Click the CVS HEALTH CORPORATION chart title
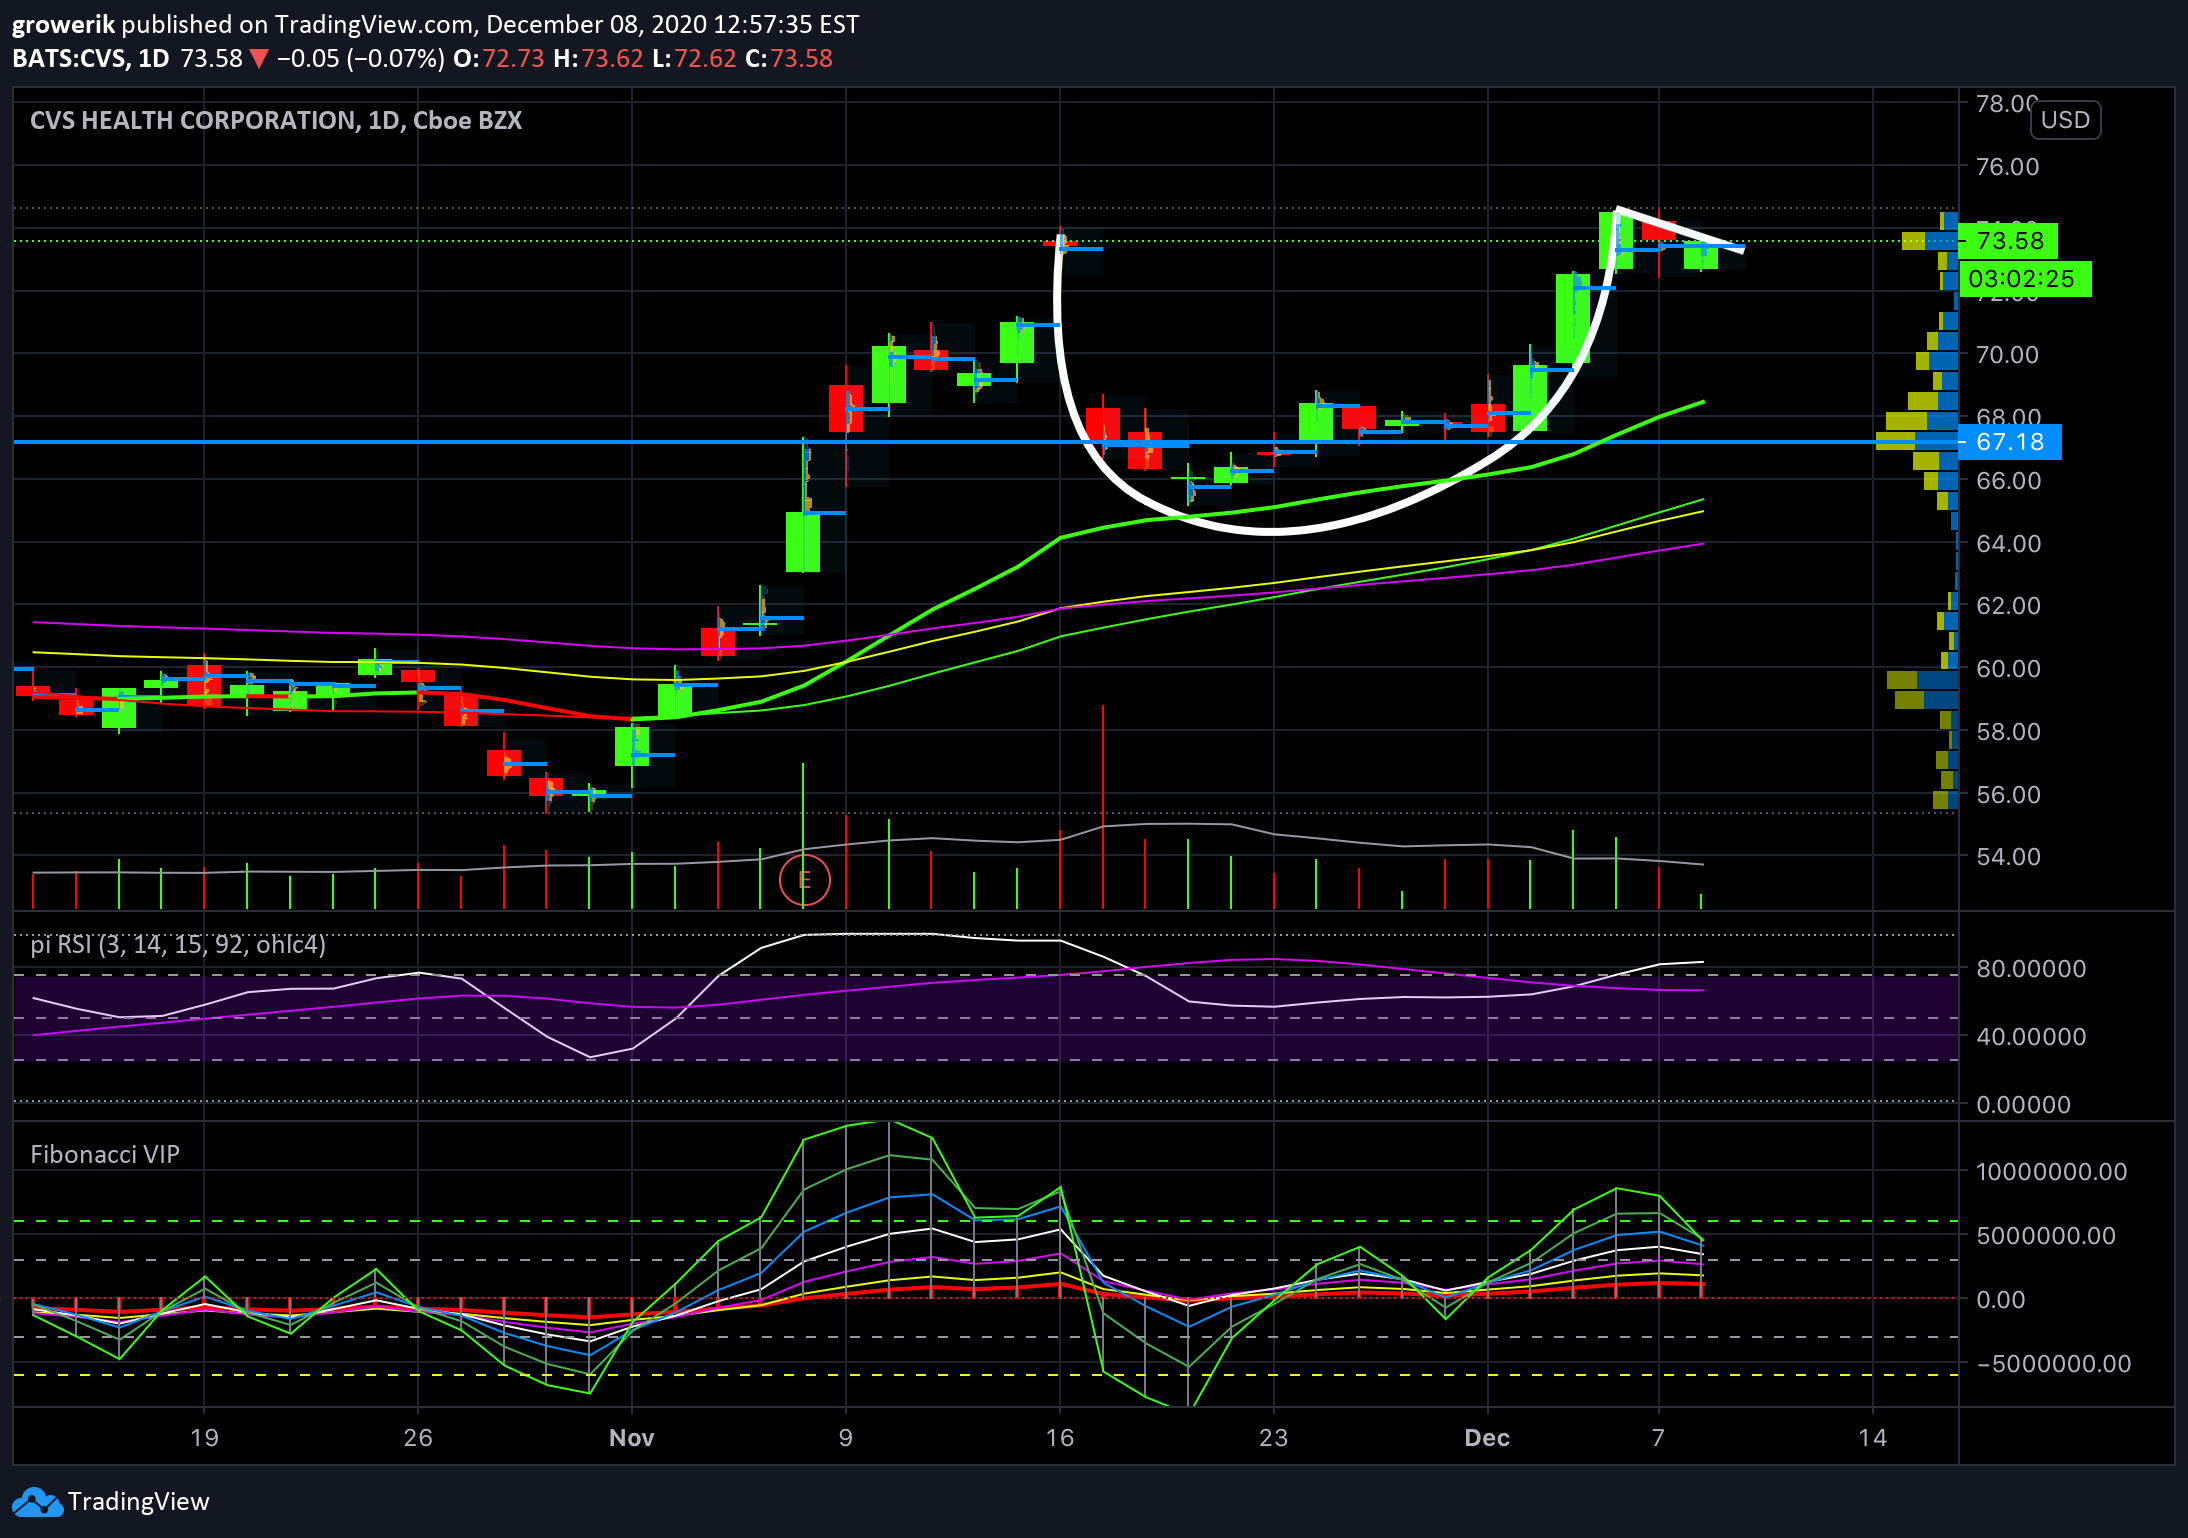This screenshot has height=1538, width=2188. point(276,121)
